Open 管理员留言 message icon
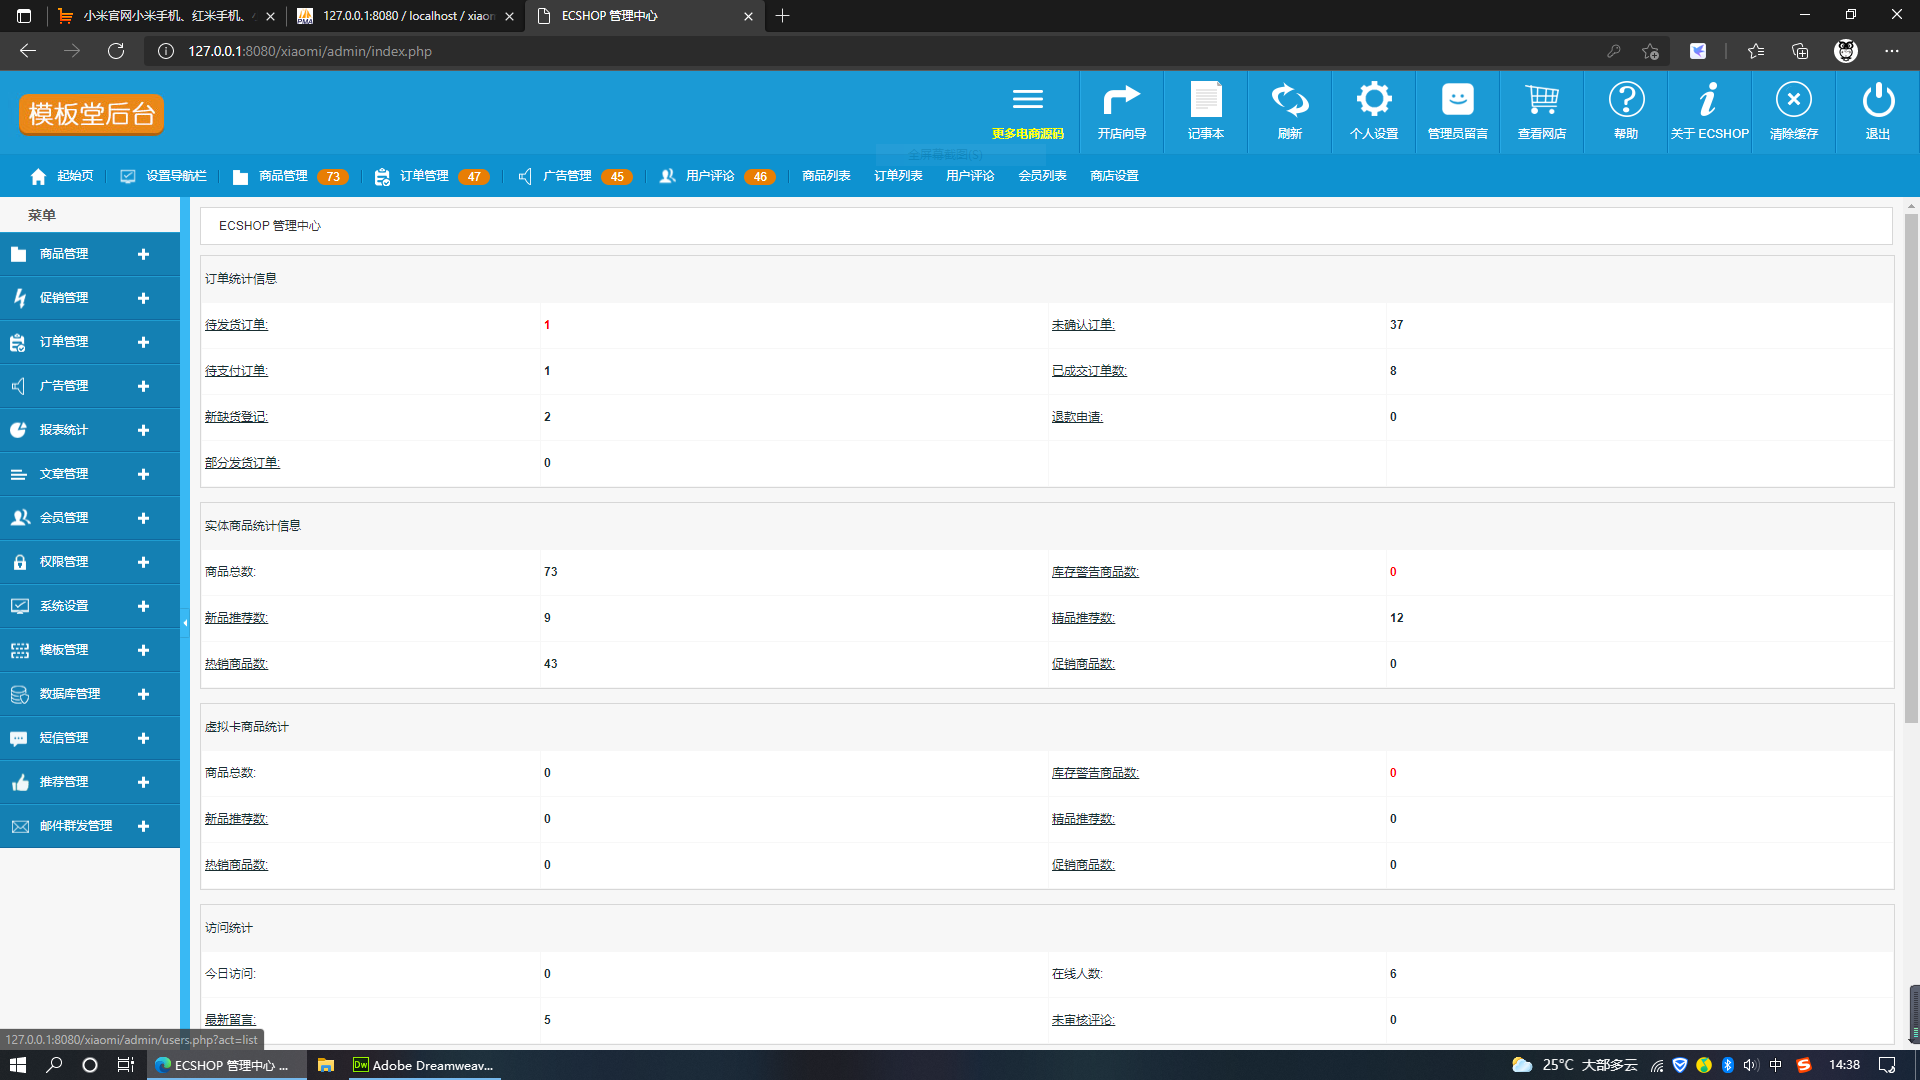 coord(1457,100)
